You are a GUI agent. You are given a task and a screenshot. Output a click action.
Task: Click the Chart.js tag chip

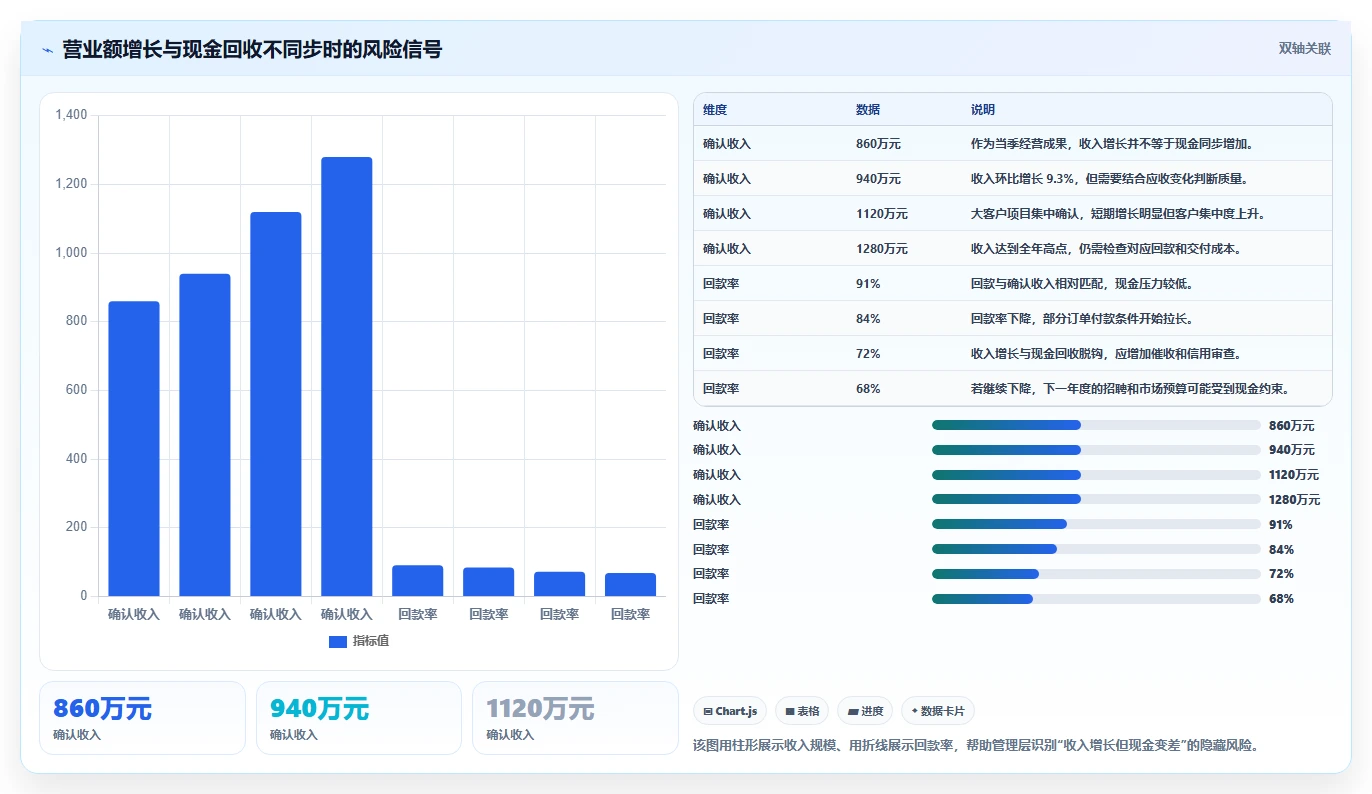click(x=730, y=711)
